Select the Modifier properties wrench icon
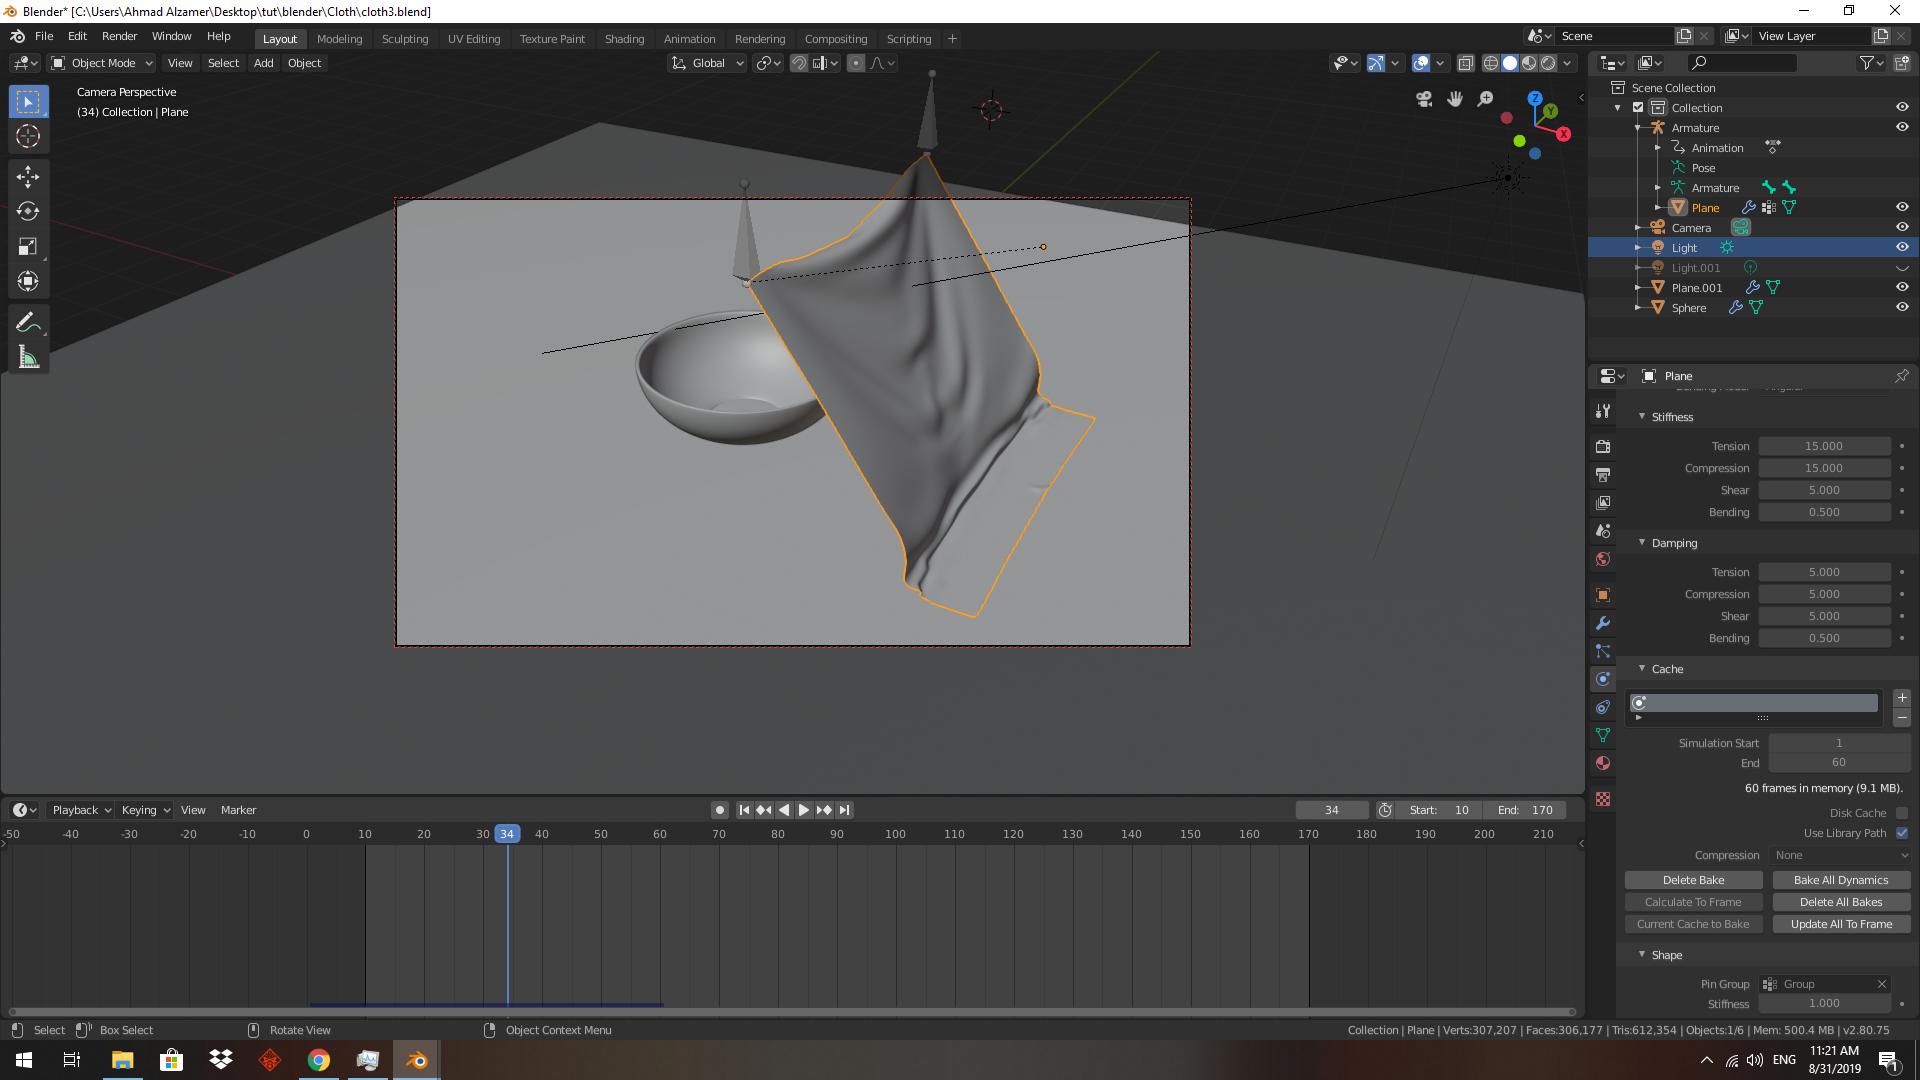 point(1602,623)
